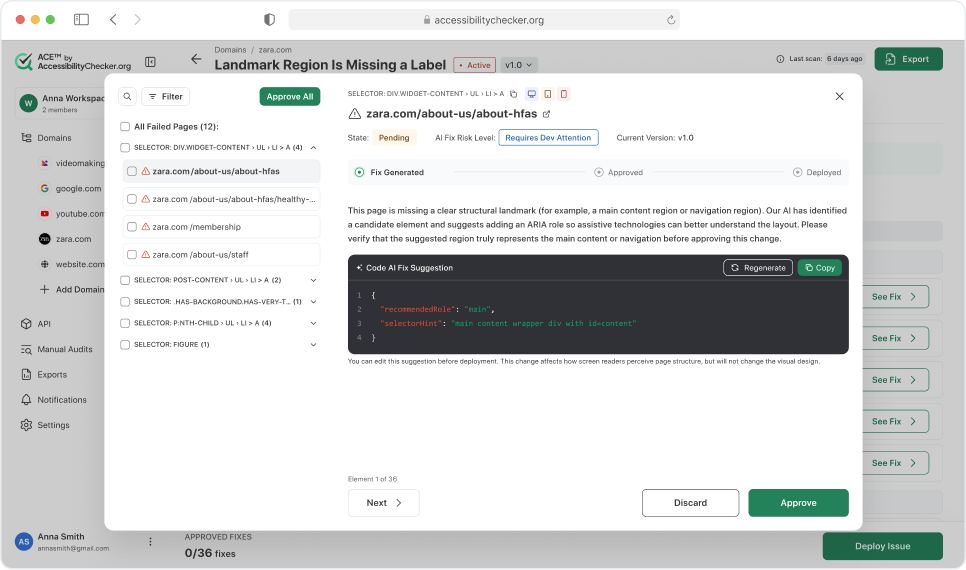
Task: Check the zara.com/about-us/staff checkbox
Action: coord(132,254)
